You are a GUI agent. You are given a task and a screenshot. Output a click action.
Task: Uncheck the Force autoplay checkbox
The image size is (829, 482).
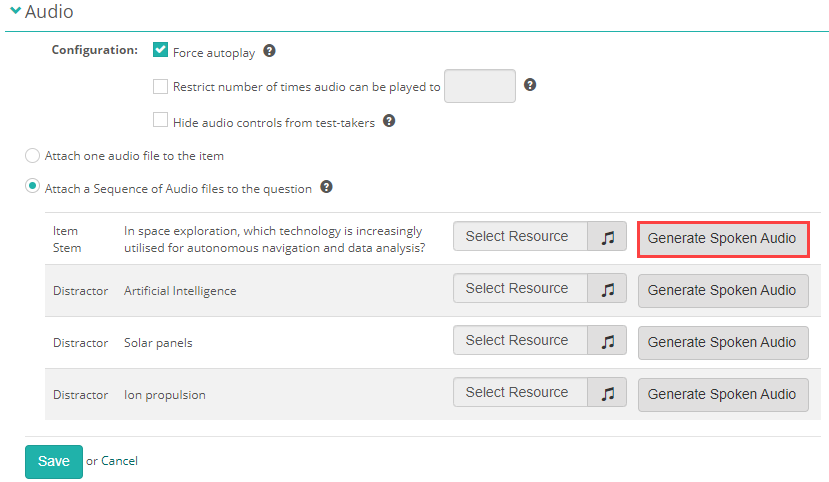[160, 50]
